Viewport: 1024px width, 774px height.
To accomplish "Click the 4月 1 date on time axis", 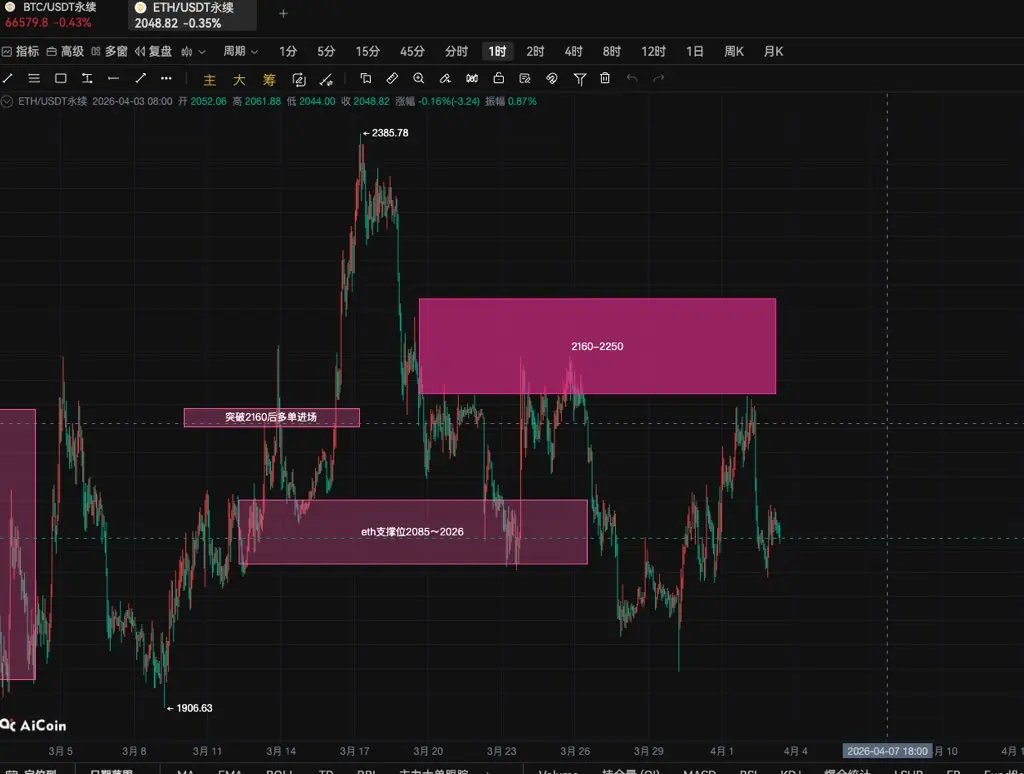I will click(x=722, y=751).
